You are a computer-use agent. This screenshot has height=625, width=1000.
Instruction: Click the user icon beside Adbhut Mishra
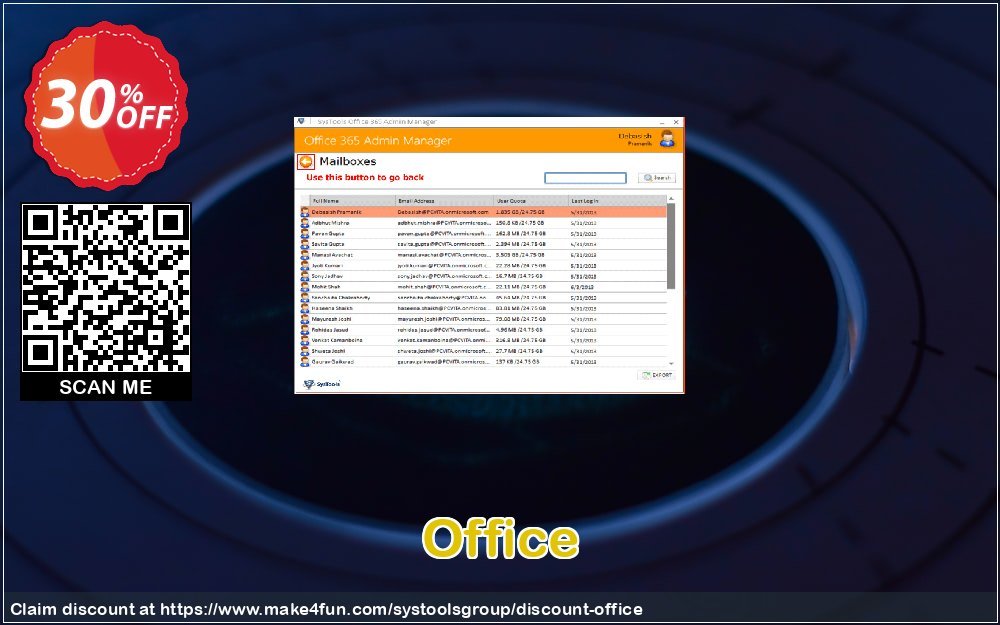(x=305, y=223)
